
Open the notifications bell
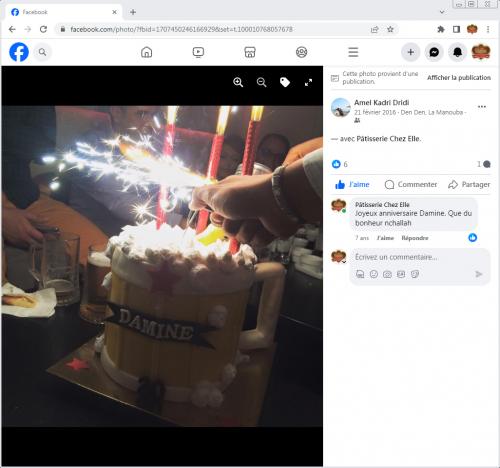(457, 52)
